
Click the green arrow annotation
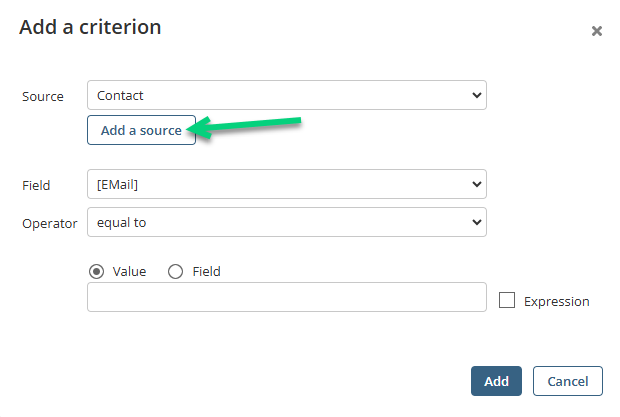coord(244,126)
